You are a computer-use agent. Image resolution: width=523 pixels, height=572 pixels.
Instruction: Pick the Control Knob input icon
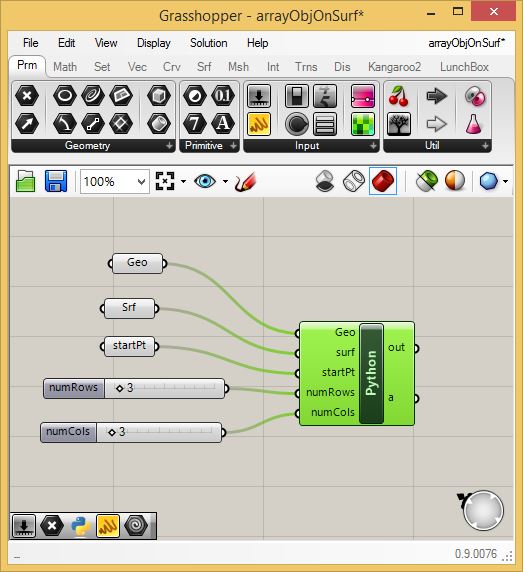297,124
